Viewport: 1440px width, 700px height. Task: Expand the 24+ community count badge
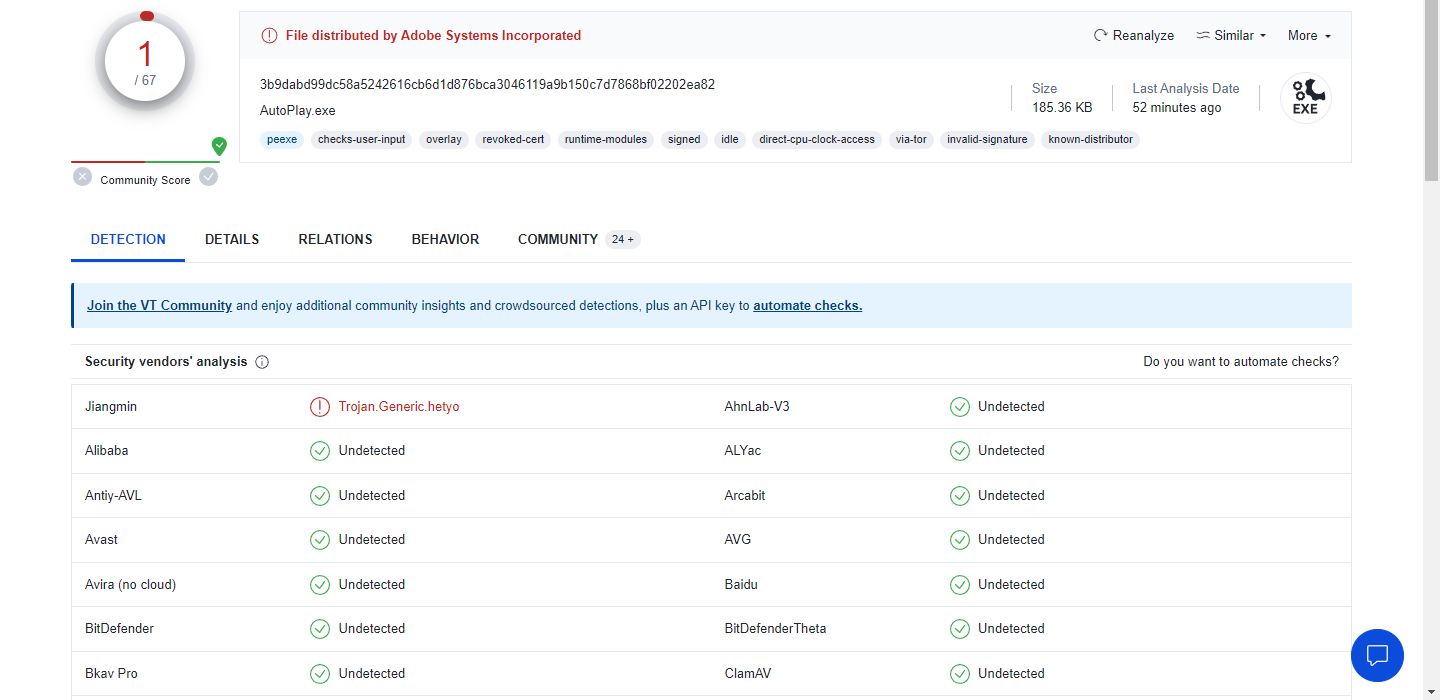[623, 239]
